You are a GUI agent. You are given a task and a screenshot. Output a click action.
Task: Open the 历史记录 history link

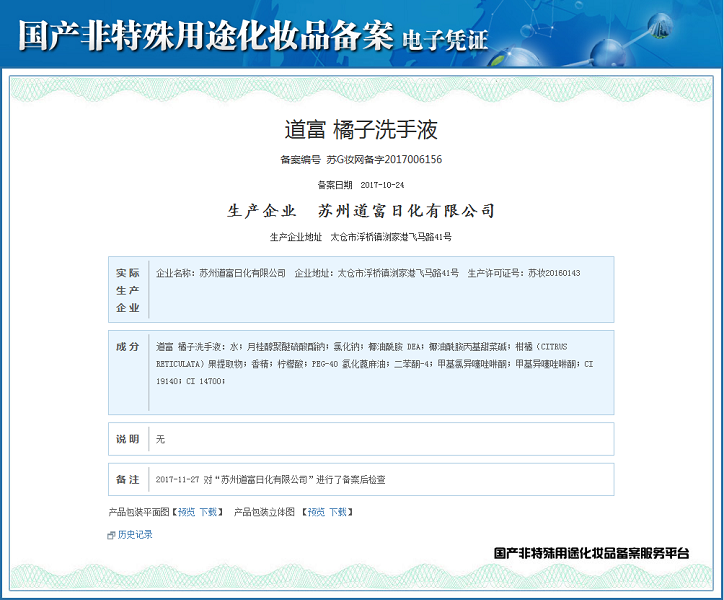click(135, 534)
